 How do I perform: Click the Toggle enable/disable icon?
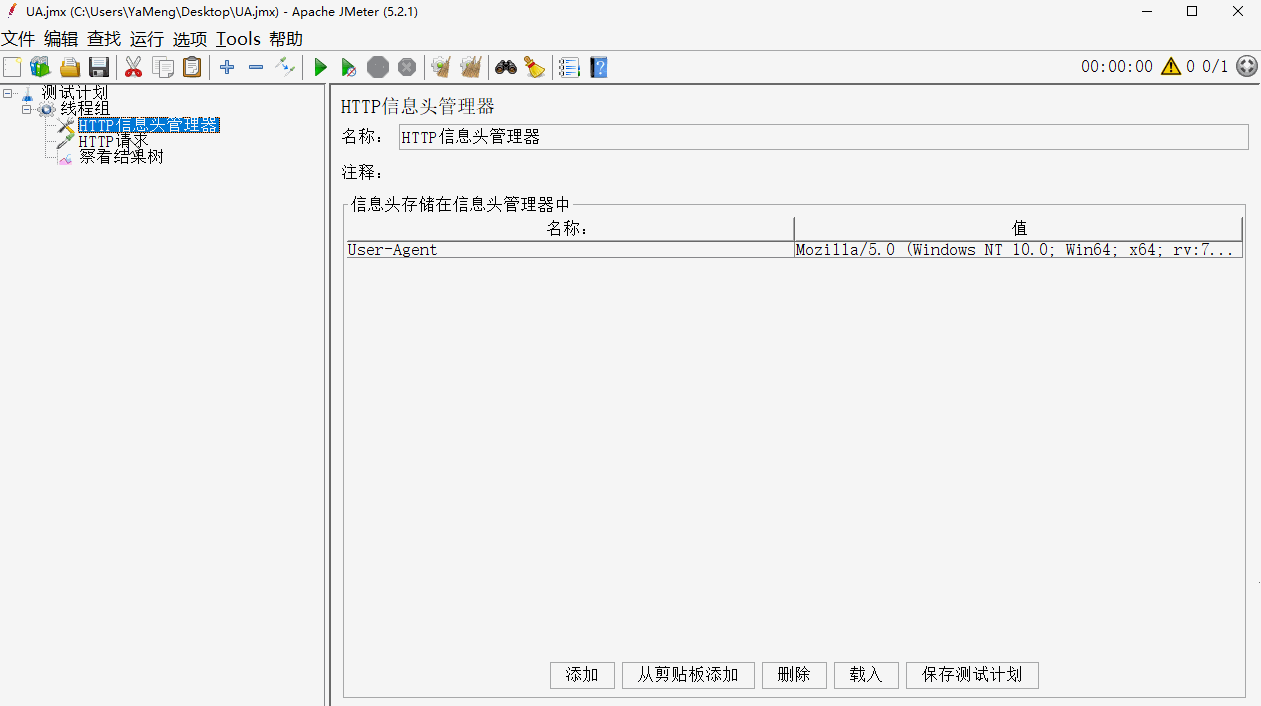[286, 67]
